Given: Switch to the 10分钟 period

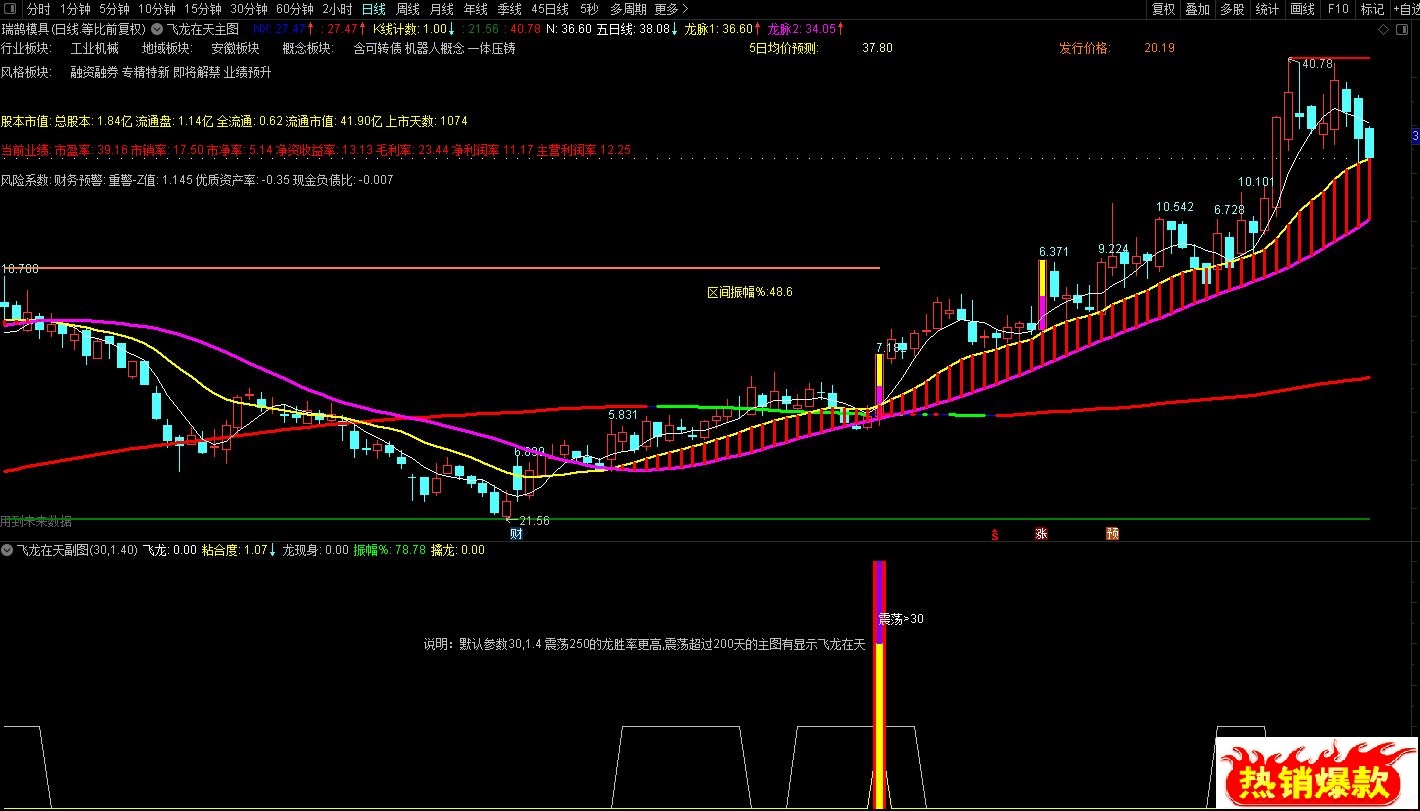Looking at the screenshot, I should pyautogui.click(x=158, y=9).
